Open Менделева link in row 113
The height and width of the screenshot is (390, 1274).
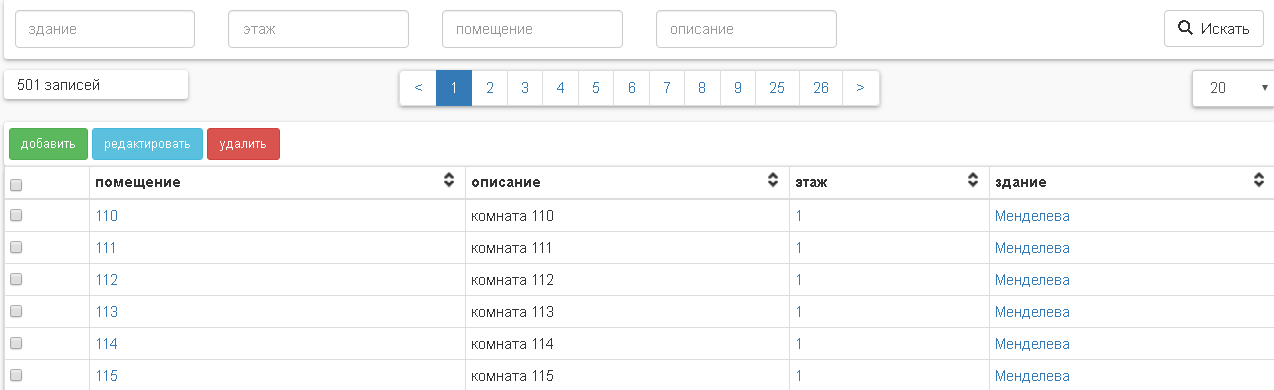pyautogui.click(x=1032, y=312)
